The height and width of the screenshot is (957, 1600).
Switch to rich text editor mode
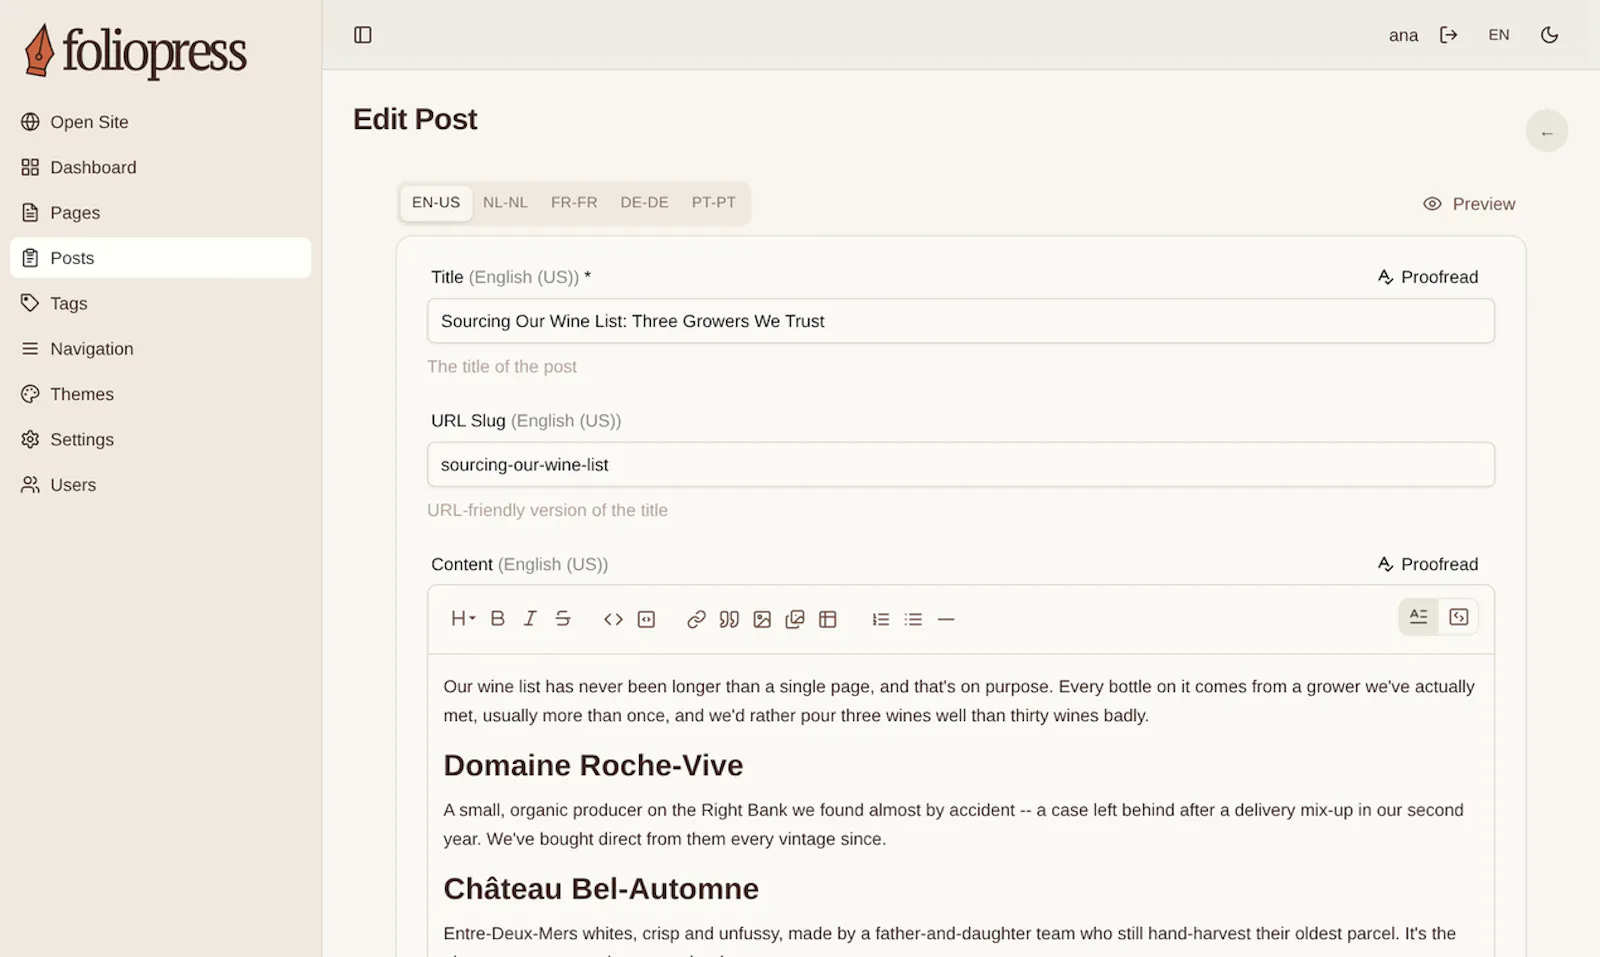[x=1418, y=617]
